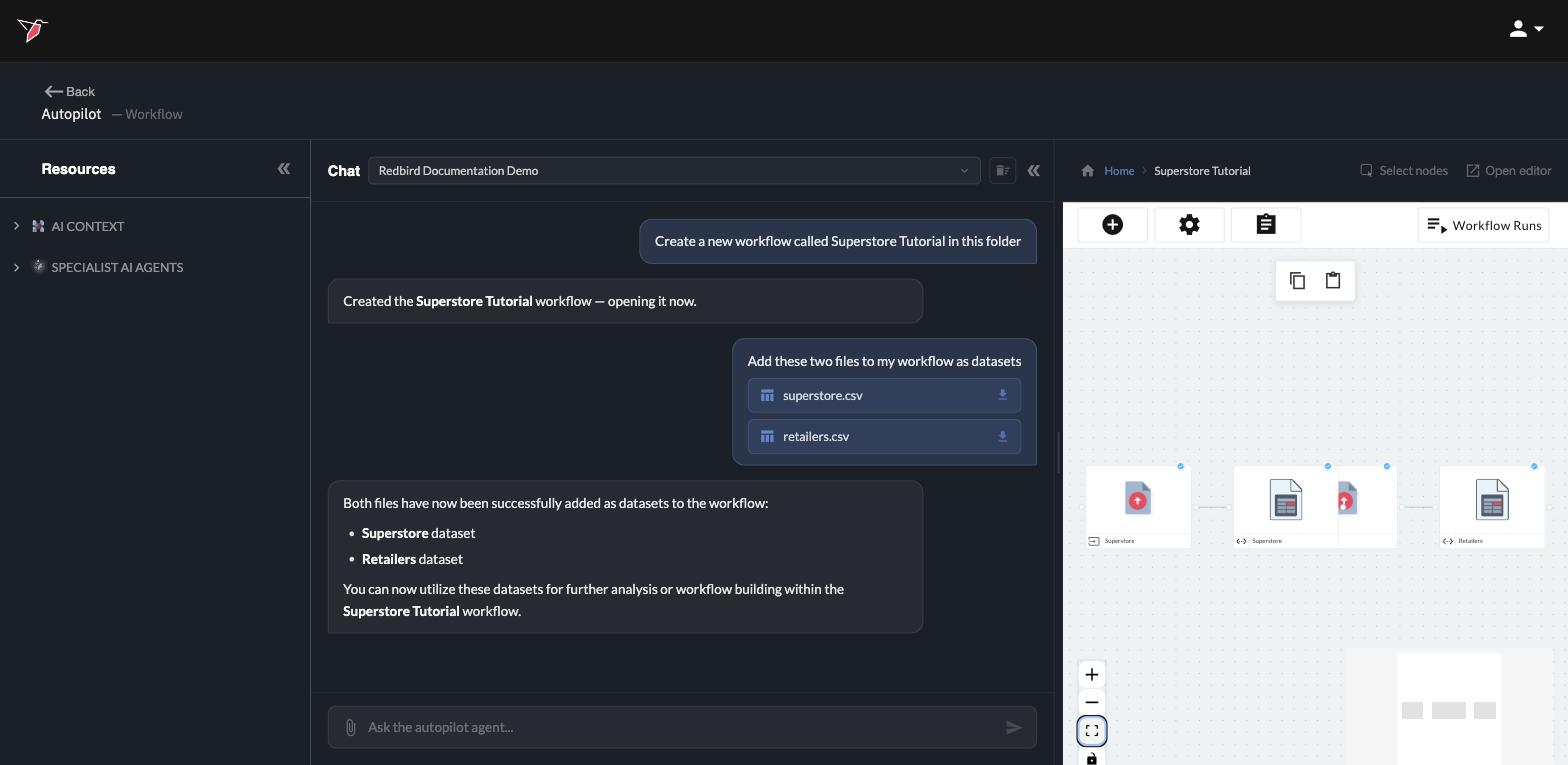This screenshot has width=1568, height=765.
Task: Click the superstore.csv file name
Action: click(x=822, y=395)
